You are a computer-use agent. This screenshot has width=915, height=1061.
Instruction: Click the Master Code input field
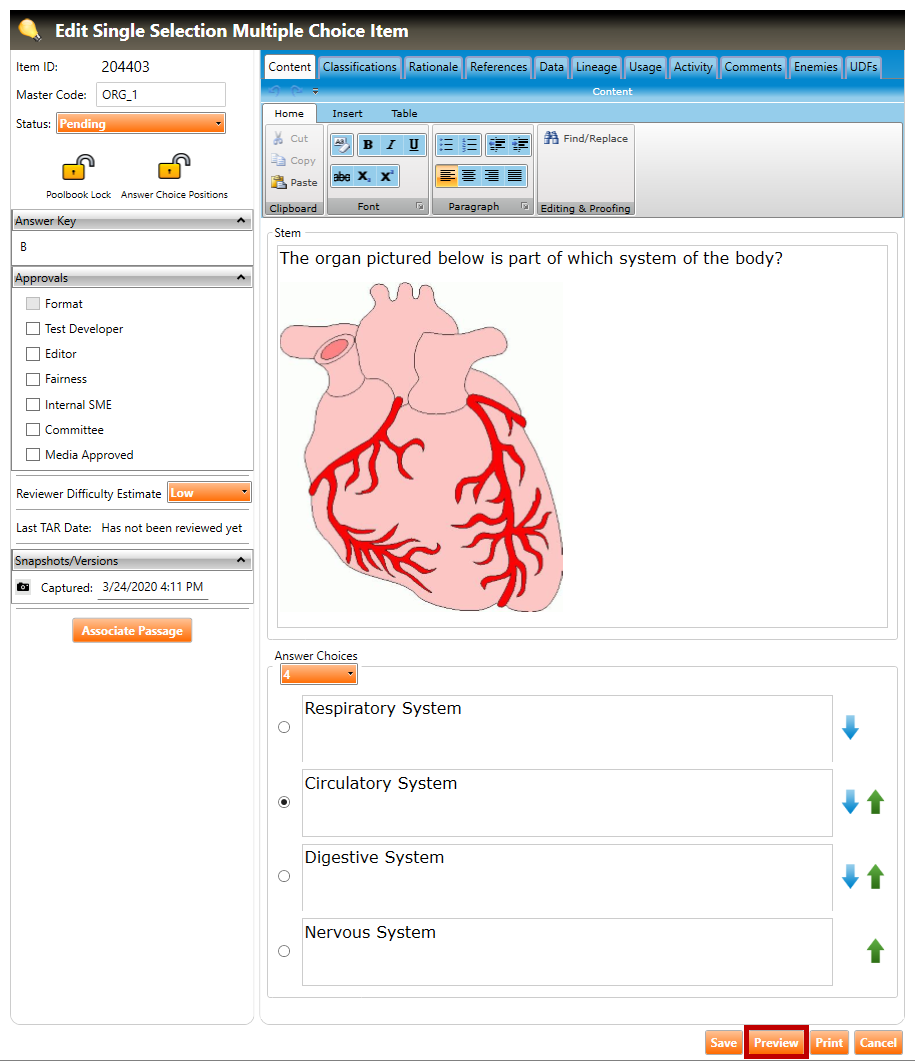[160, 95]
